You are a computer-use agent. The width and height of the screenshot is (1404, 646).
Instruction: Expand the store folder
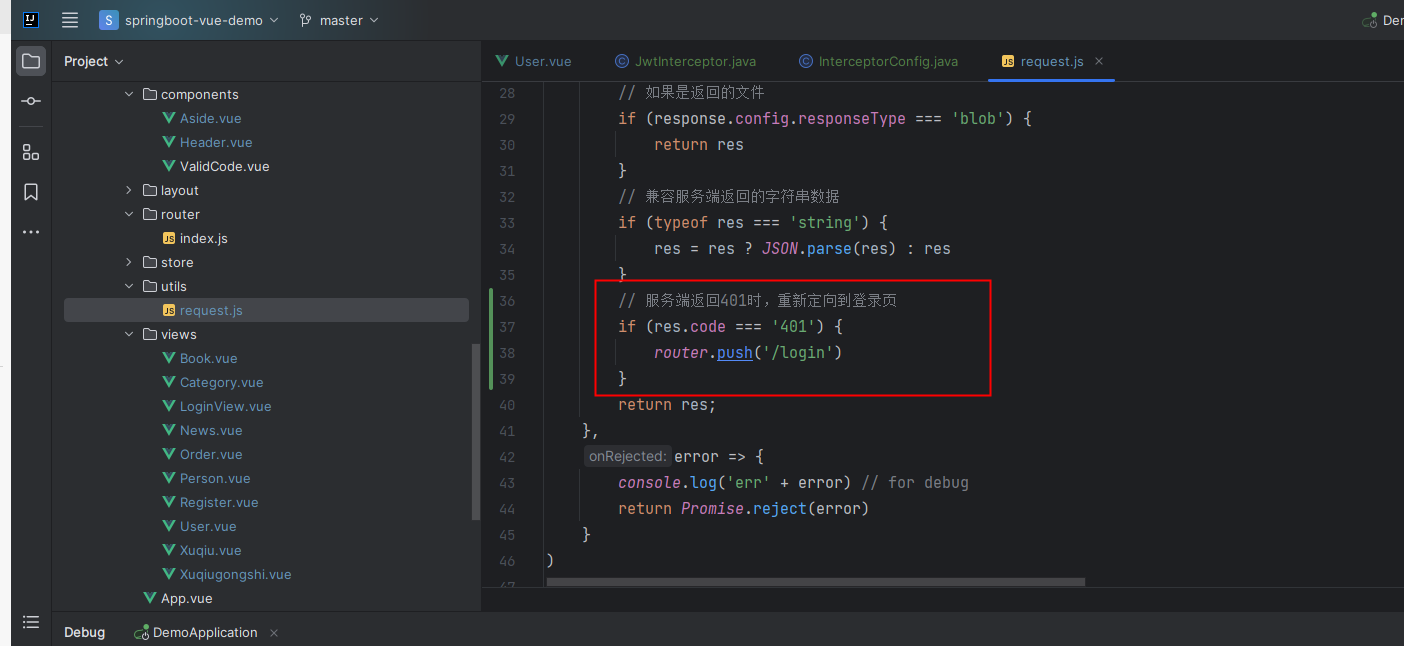point(128,262)
